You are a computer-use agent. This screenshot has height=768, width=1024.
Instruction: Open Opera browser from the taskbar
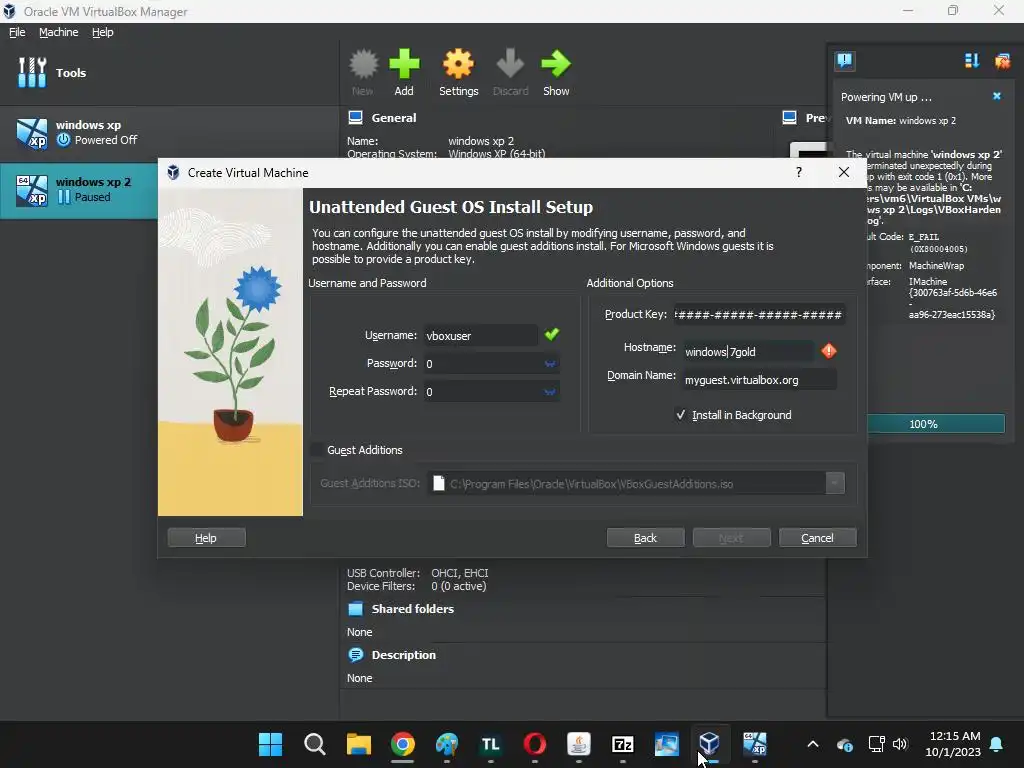535,744
